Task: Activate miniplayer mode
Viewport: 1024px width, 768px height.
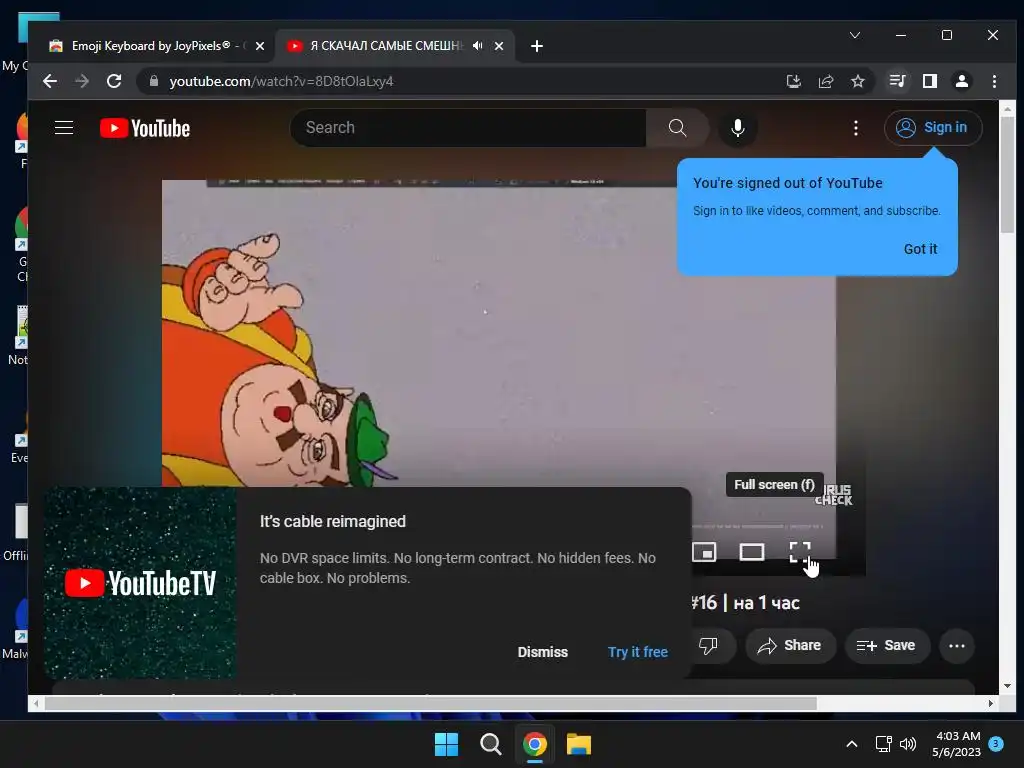Action: (704, 552)
